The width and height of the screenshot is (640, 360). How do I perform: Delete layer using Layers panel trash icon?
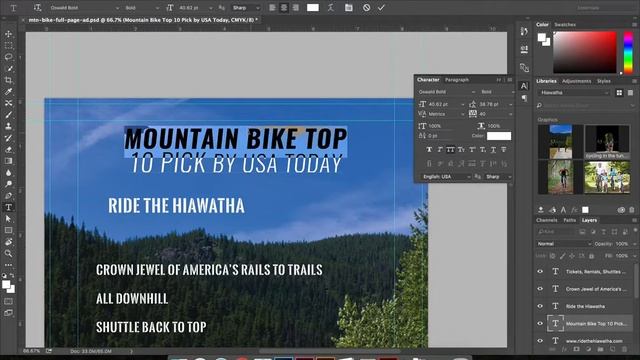click(x=624, y=350)
